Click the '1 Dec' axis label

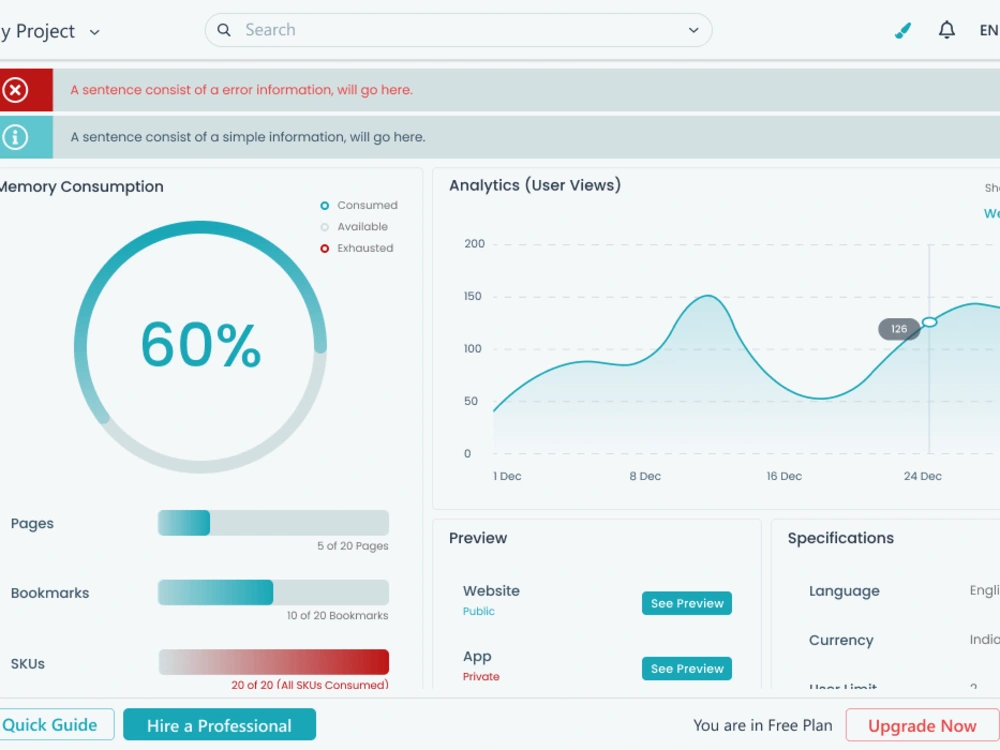507,476
